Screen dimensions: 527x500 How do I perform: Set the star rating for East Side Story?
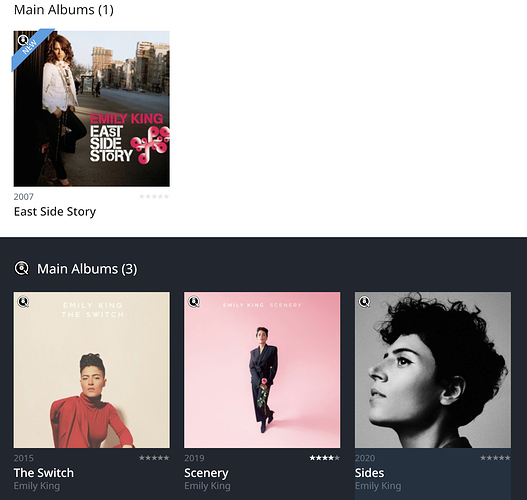pyautogui.click(x=154, y=197)
